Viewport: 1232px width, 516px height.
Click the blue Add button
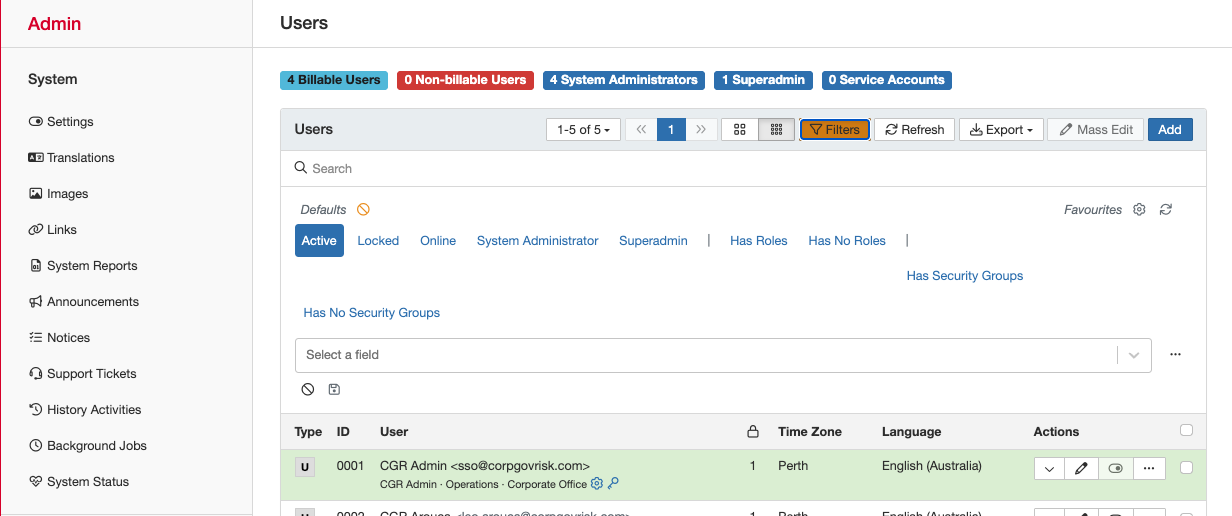point(1170,130)
